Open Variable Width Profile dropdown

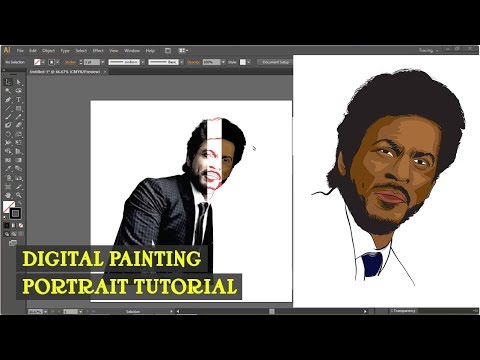coord(143,62)
